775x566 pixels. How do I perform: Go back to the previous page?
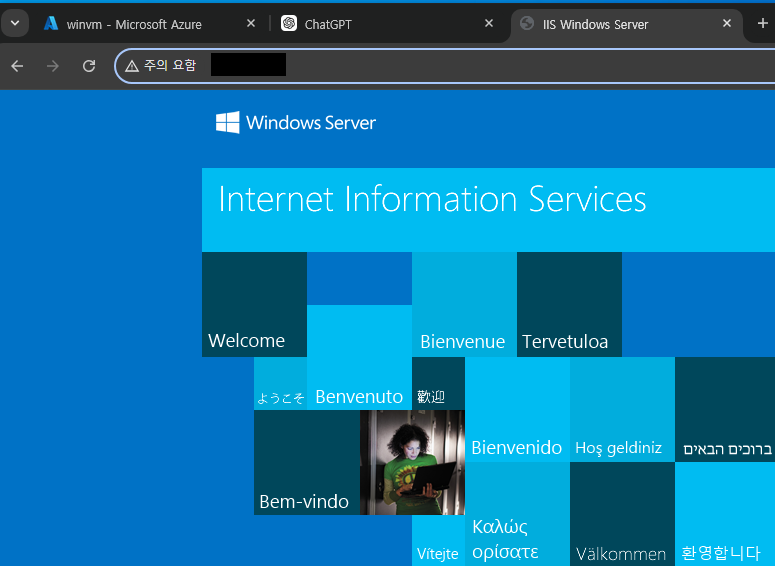(x=17, y=66)
